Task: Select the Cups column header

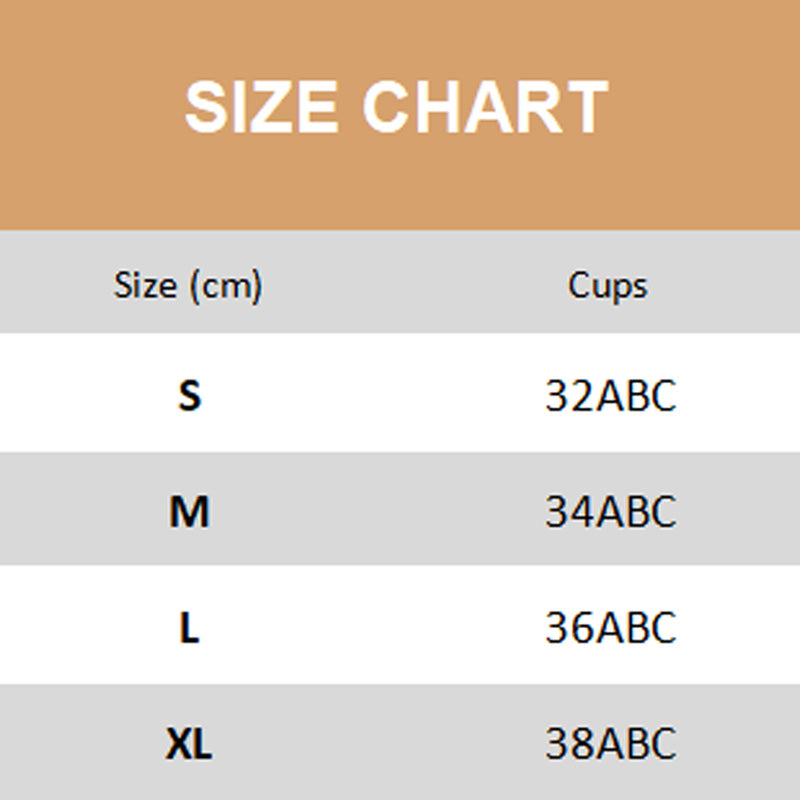Action: [x=608, y=286]
